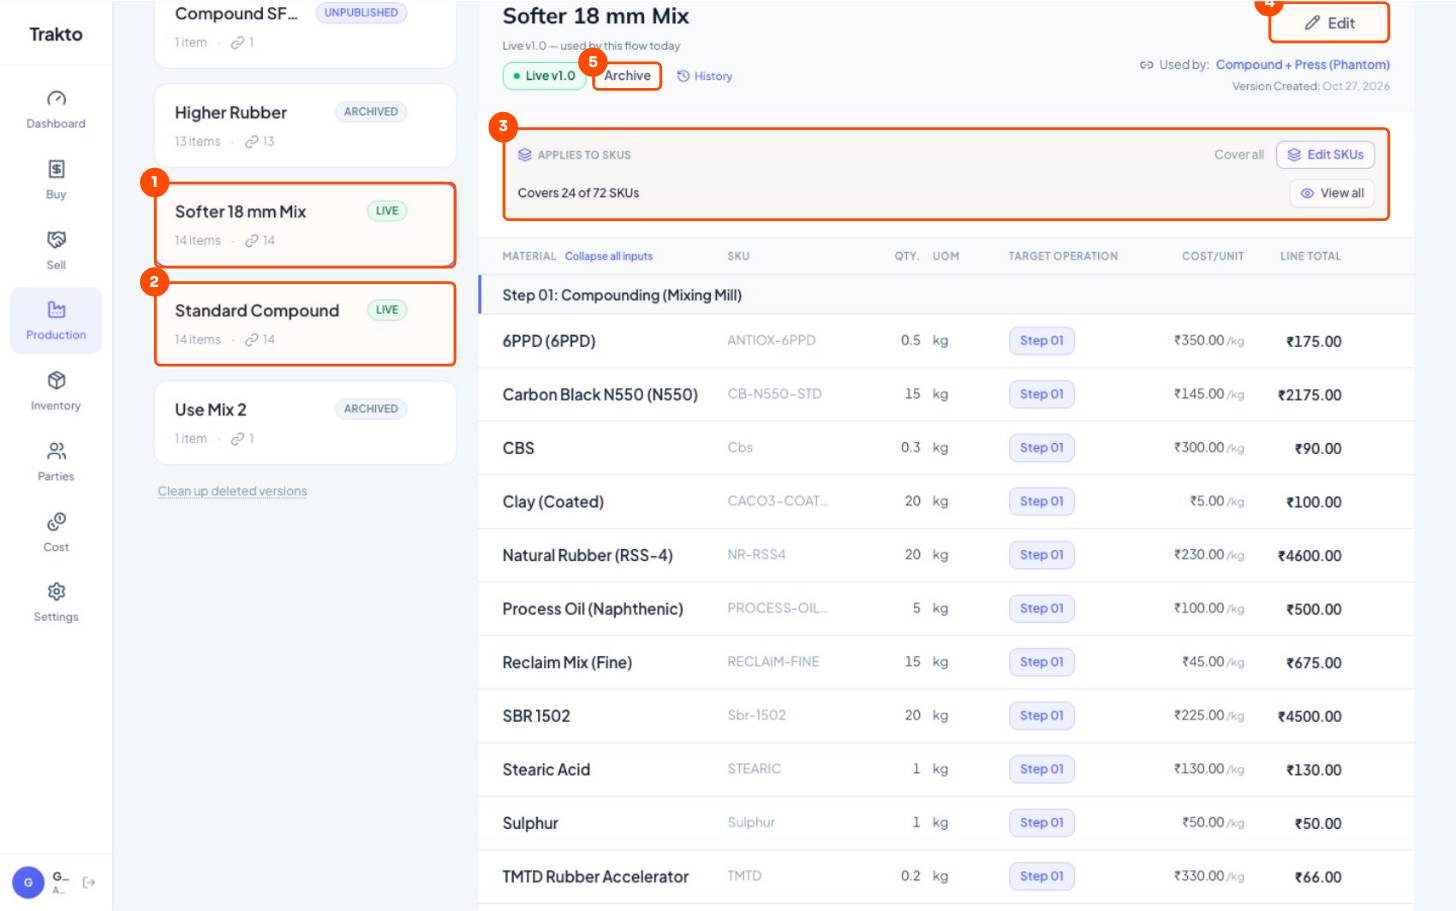Click the COST/UNIT column header
The width and height of the screenshot is (1456, 911).
tap(1213, 257)
